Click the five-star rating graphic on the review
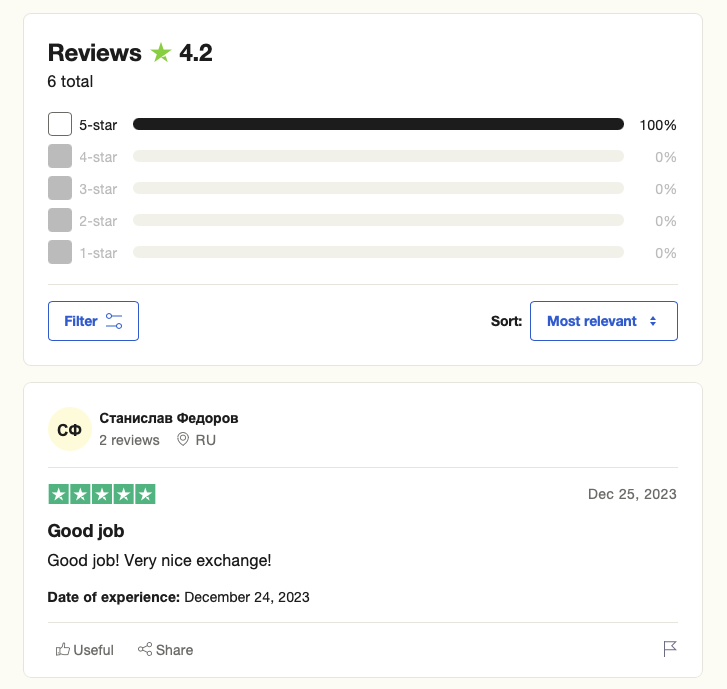The width and height of the screenshot is (727, 689). [x=102, y=494]
